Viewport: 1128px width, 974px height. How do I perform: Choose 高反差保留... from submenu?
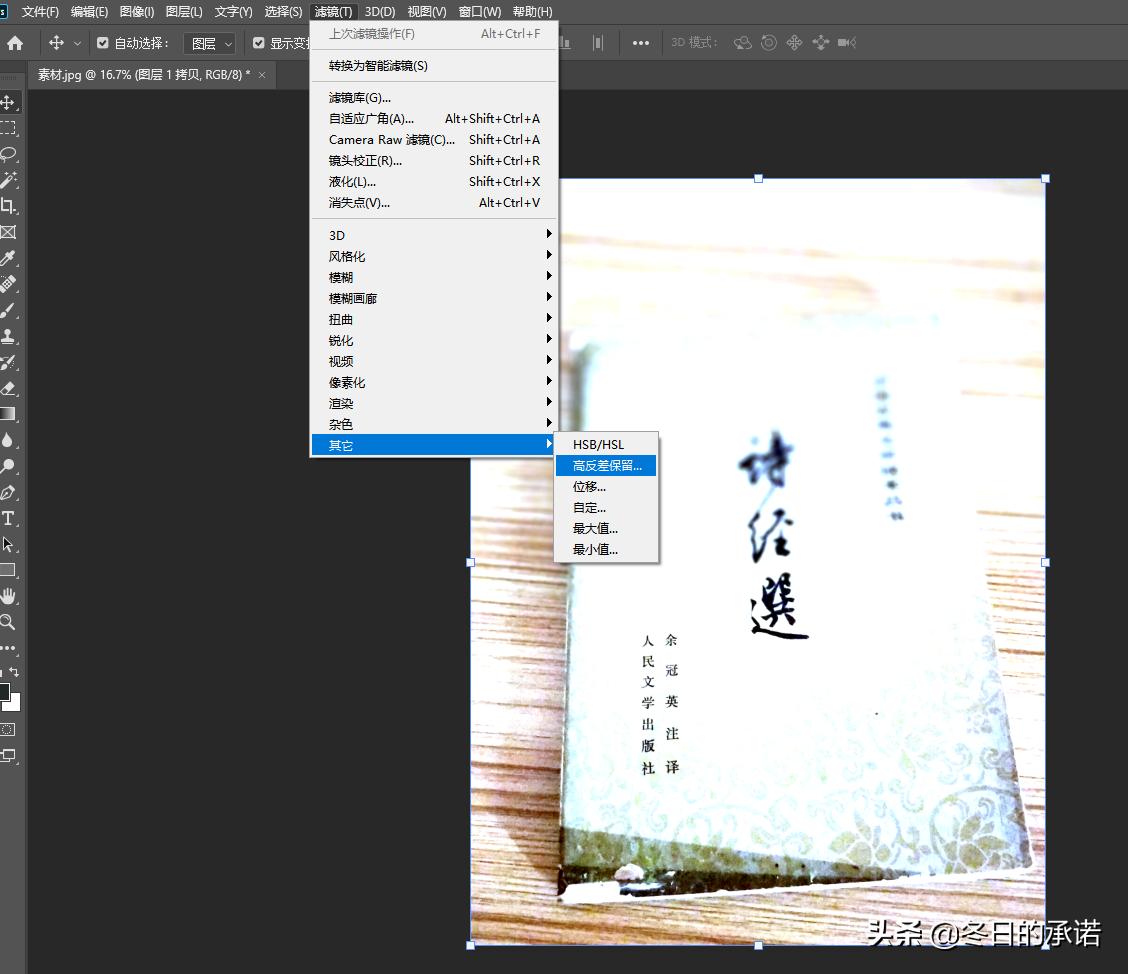pos(606,466)
